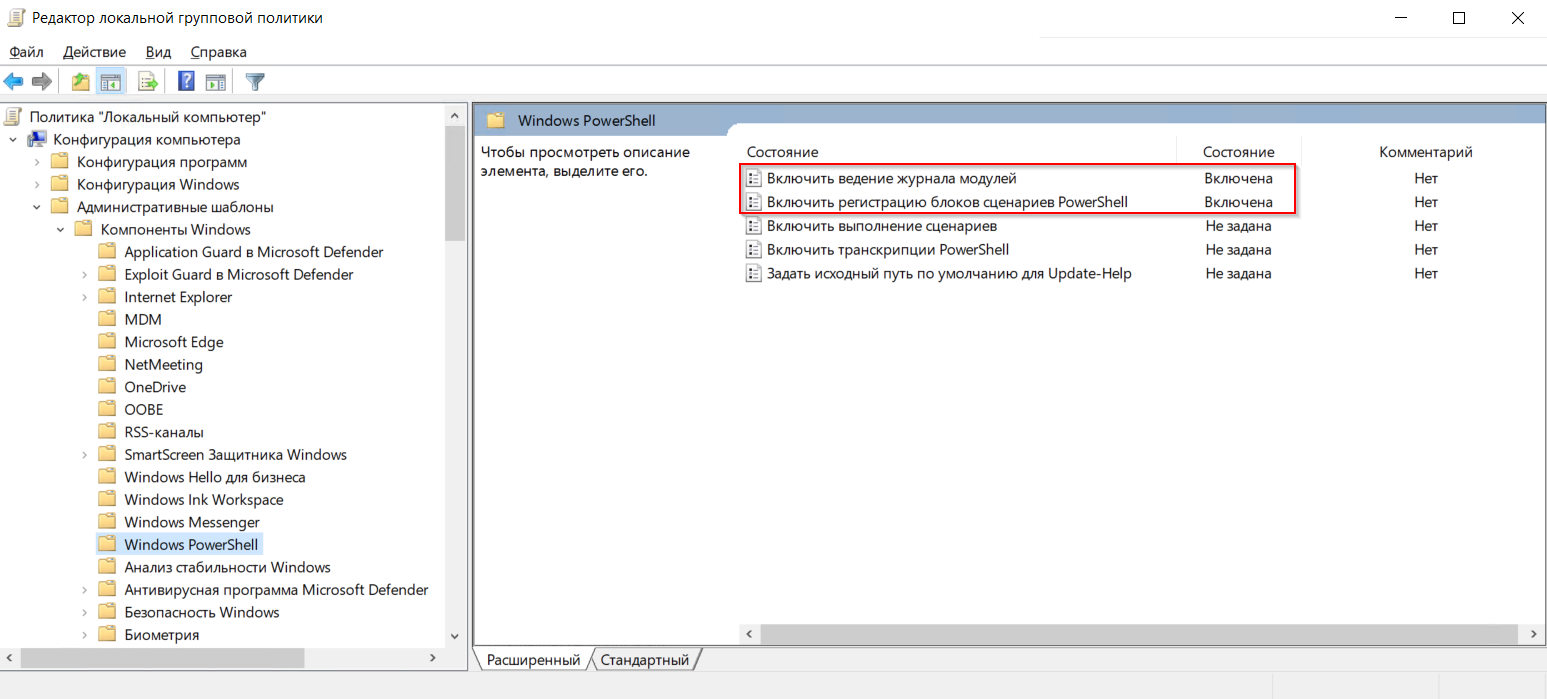Toggle the Show/Hide action pane icon

(x=215, y=82)
